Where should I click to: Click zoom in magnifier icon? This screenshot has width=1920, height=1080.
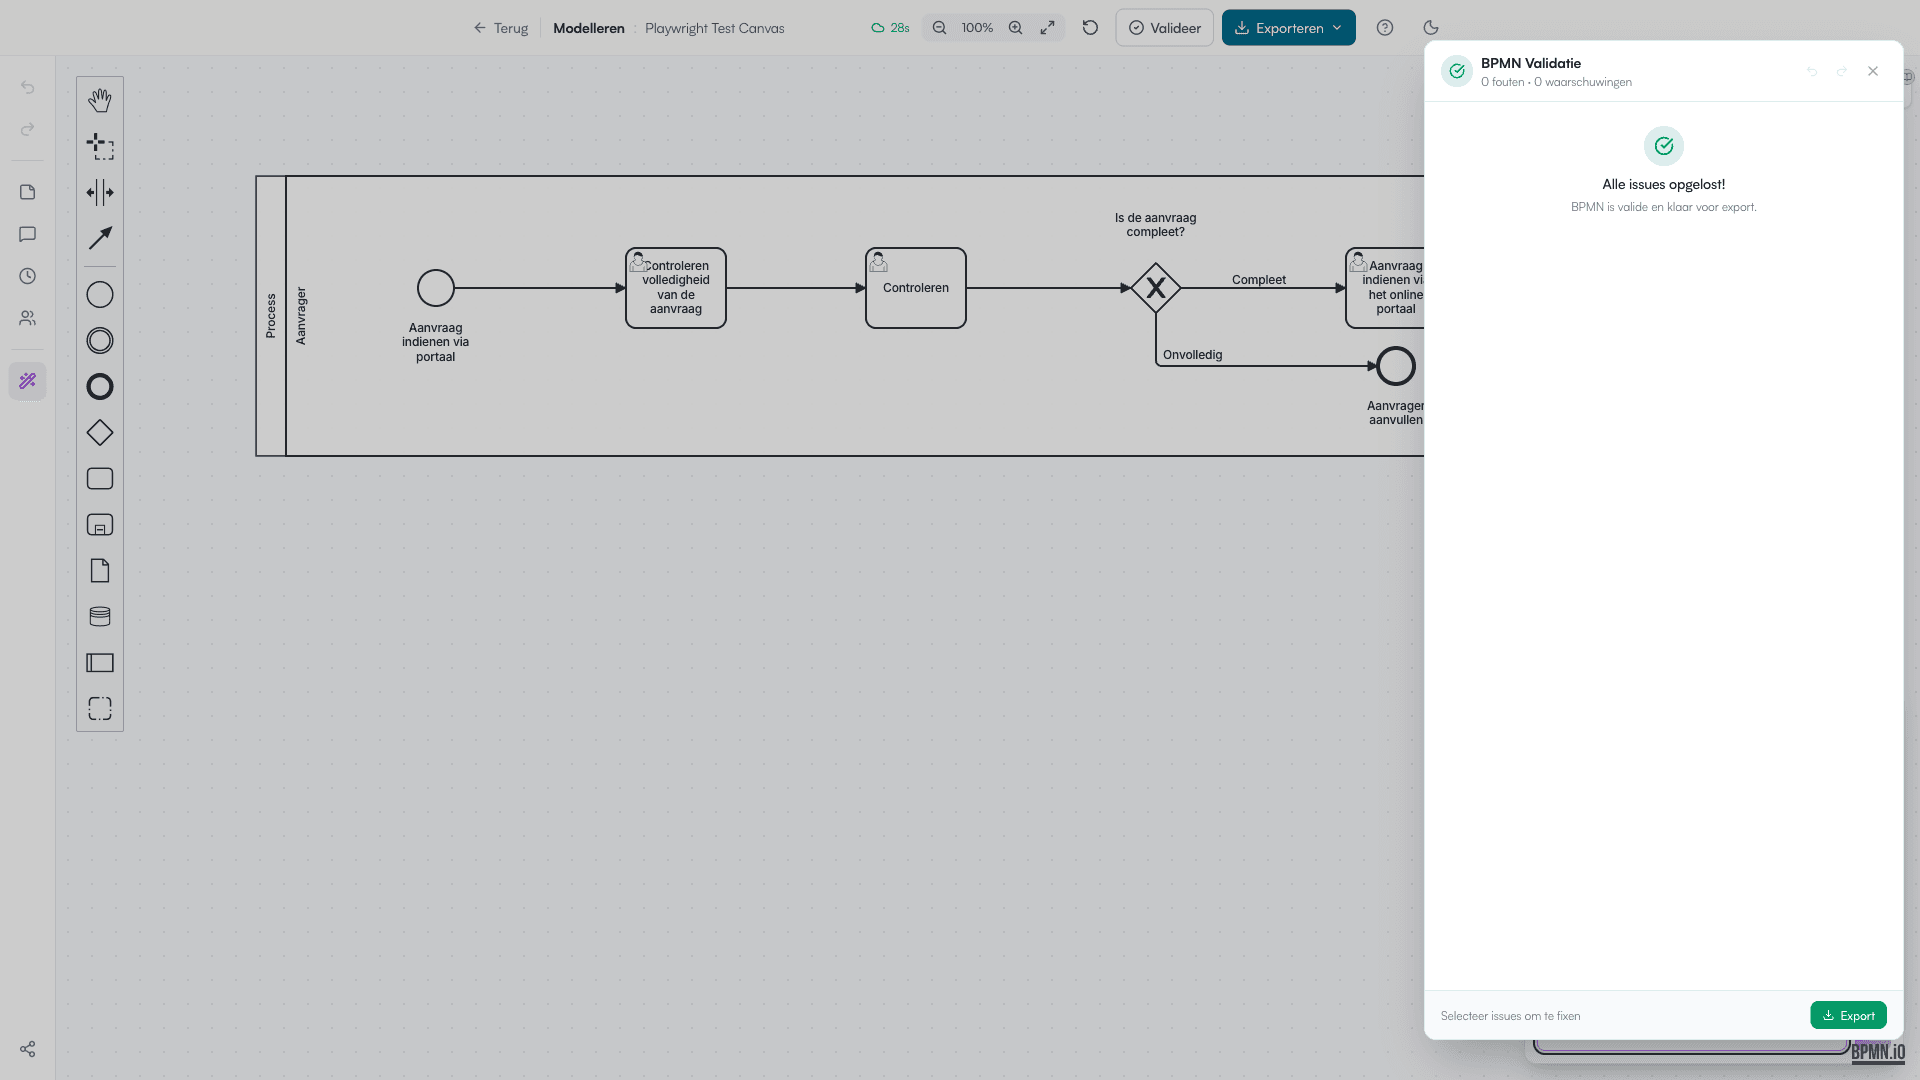[1015, 28]
